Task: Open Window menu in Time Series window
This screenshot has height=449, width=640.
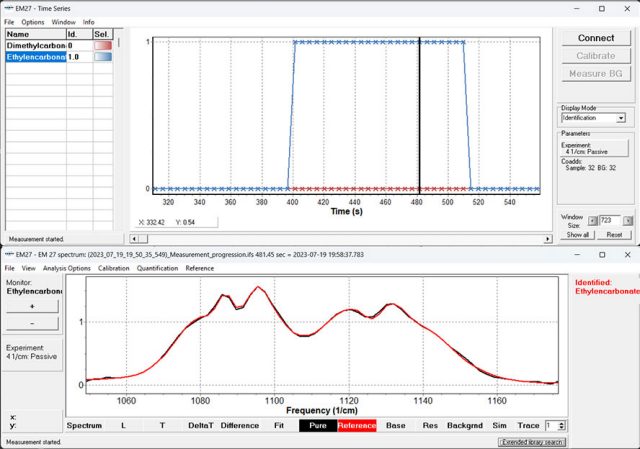Action: click(x=63, y=22)
